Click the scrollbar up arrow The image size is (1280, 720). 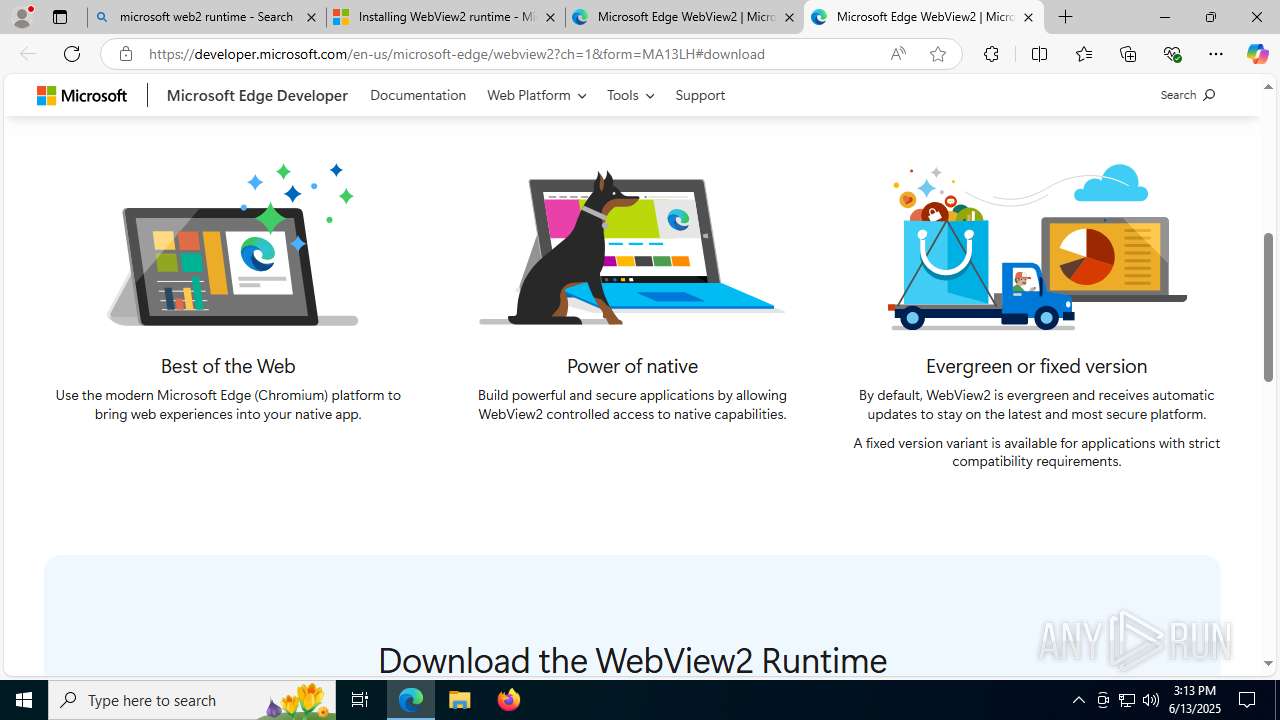[x=1268, y=86]
